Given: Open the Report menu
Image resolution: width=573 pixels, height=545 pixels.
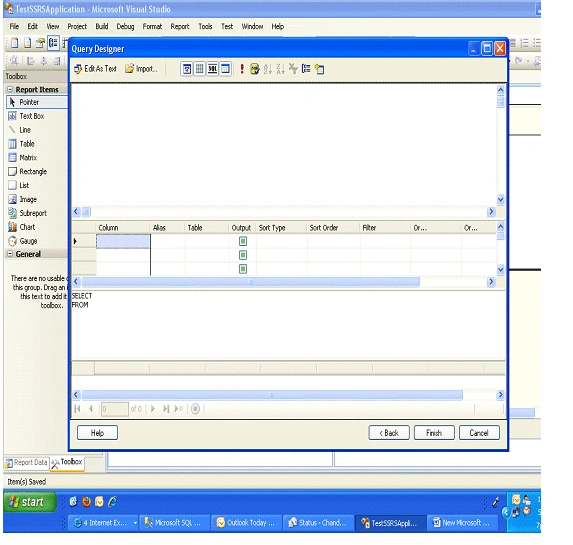Looking at the screenshot, I should click(x=180, y=27).
